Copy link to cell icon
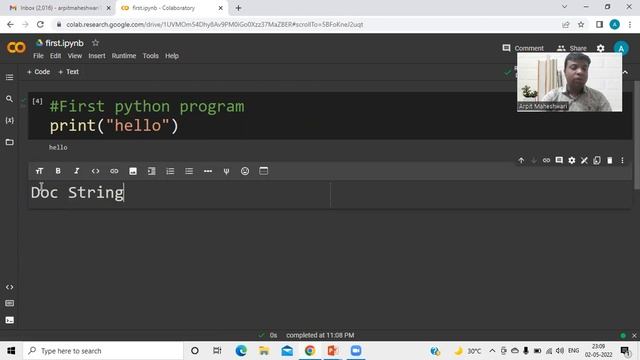Screen dimensions: 640x360 pyautogui.click(x=546, y=160)
